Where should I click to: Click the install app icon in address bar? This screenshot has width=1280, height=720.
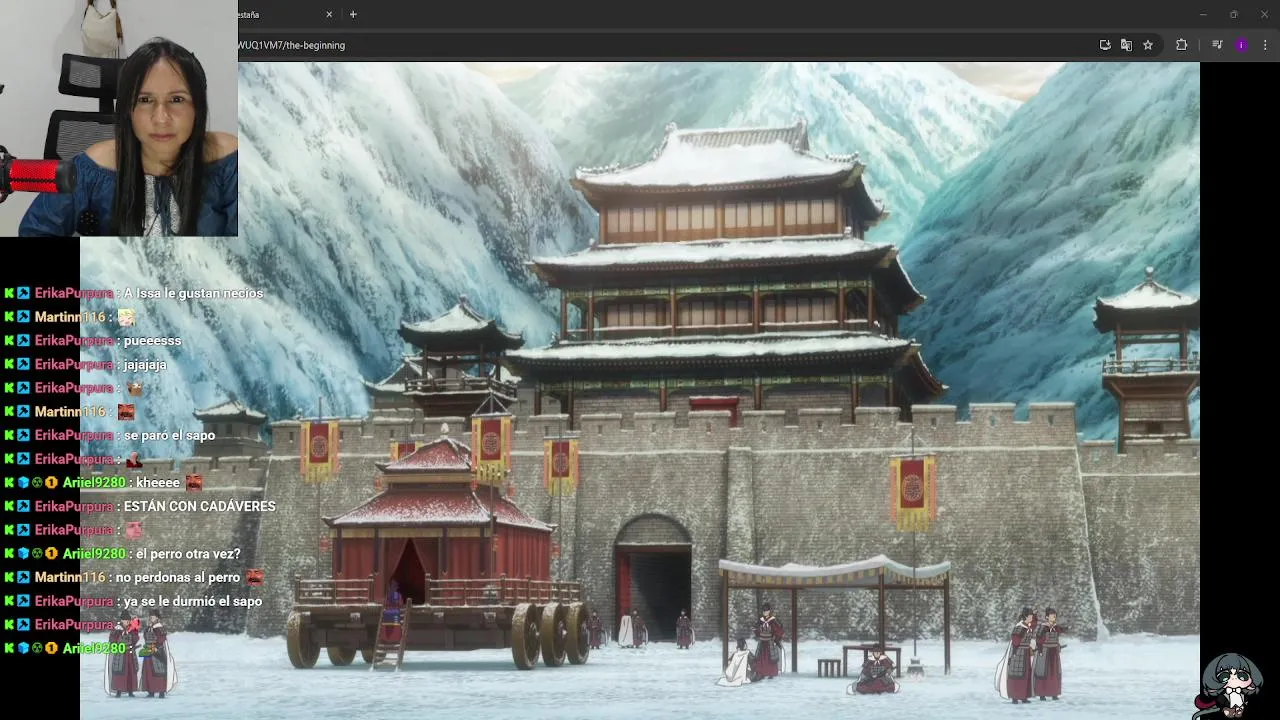[1105, 45]
